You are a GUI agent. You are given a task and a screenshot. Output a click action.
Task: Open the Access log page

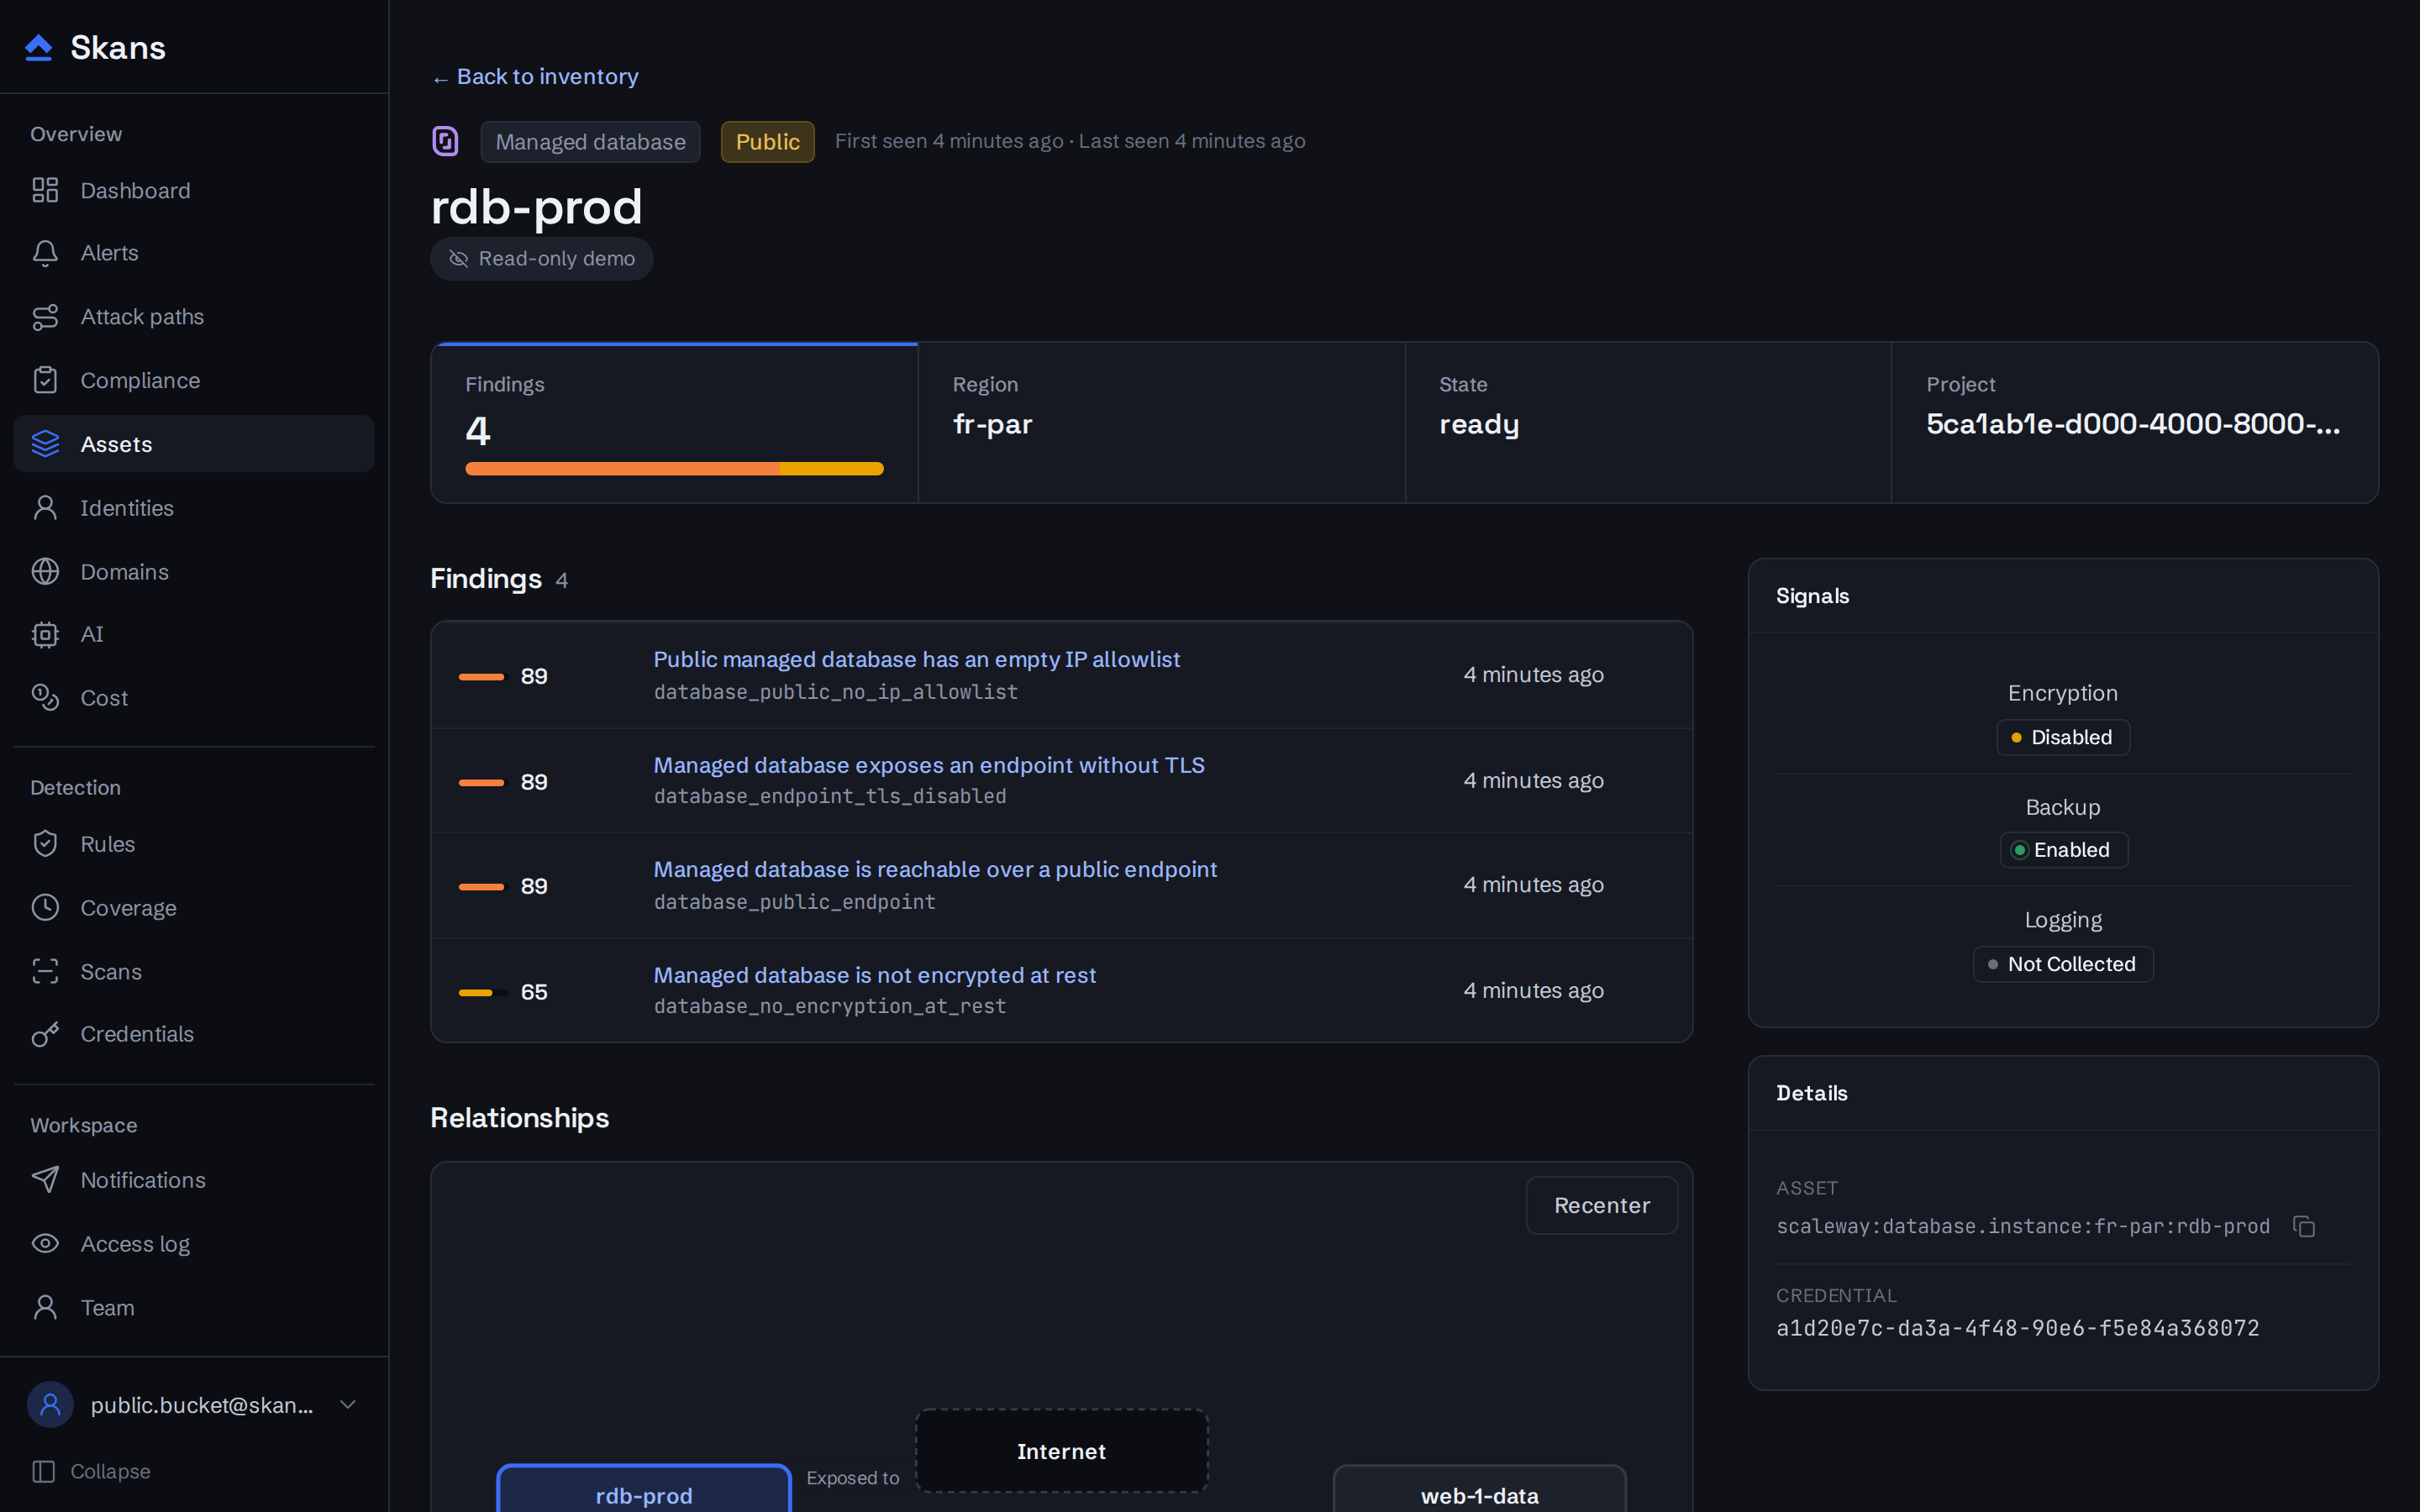(x=194, y=1243)
